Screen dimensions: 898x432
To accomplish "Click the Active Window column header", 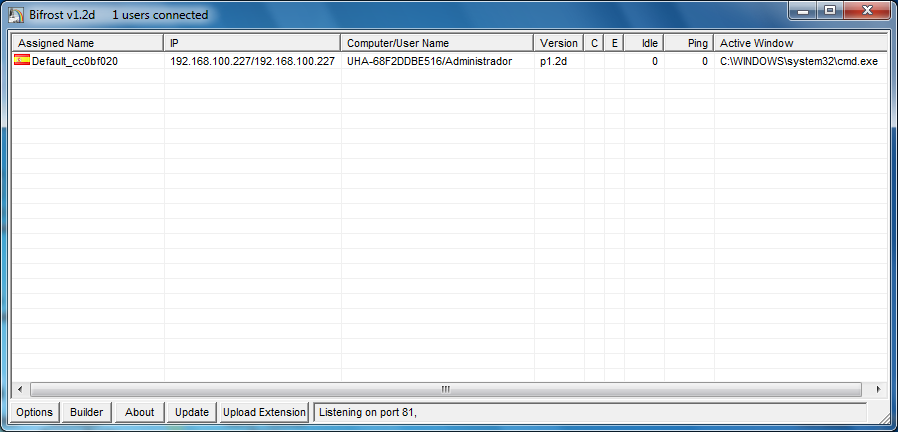I will [x=800, y=43].
